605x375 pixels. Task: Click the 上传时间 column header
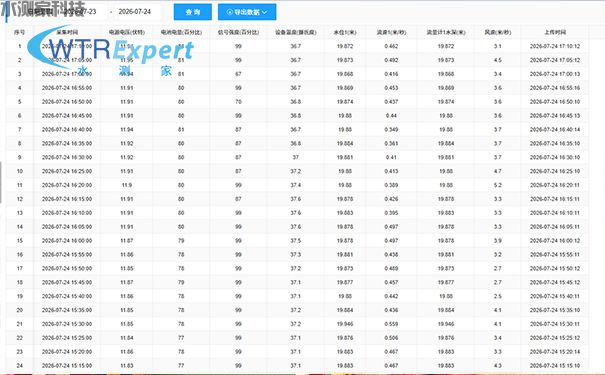coord(555,32)
